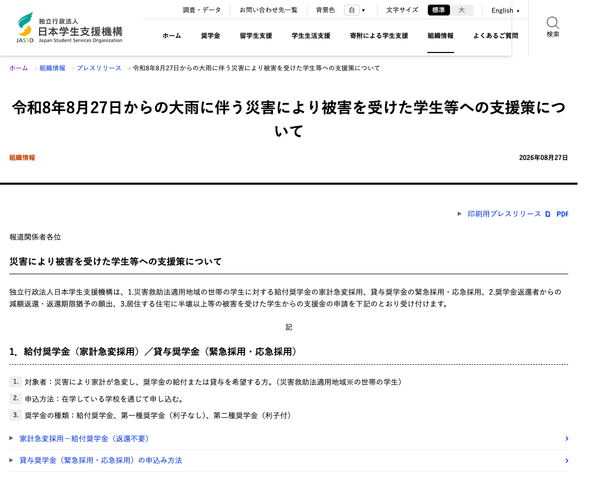This screenshot has width=596, height=480.
Task: Open 寄附による学生支援 navigation menu
Action: pyautogui.click(x=379, y=36)
